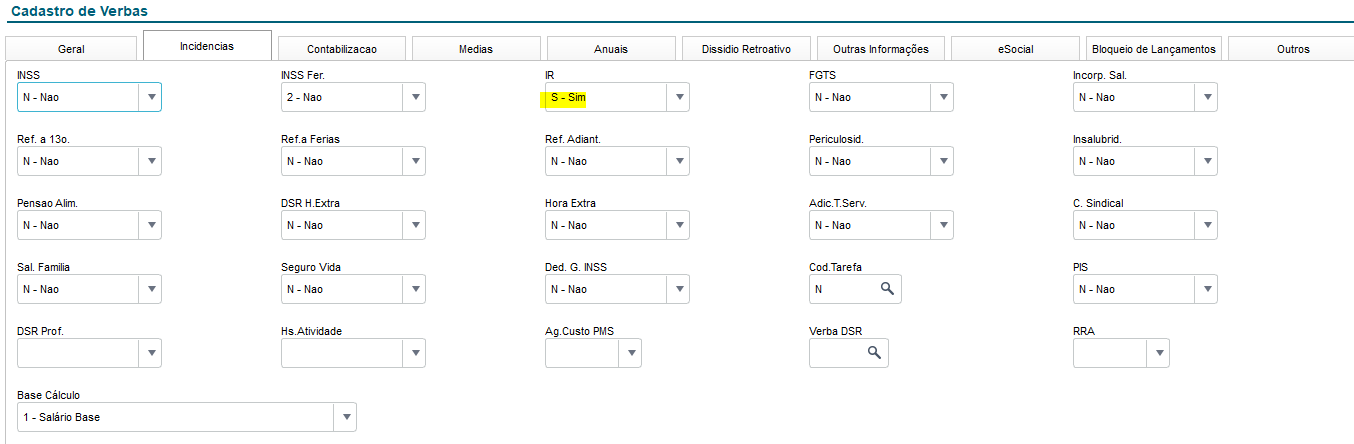This screenshot has width=1354, height=444.
Task: Open the Periculosid. dropdown
Action: (x=943, y=161)
